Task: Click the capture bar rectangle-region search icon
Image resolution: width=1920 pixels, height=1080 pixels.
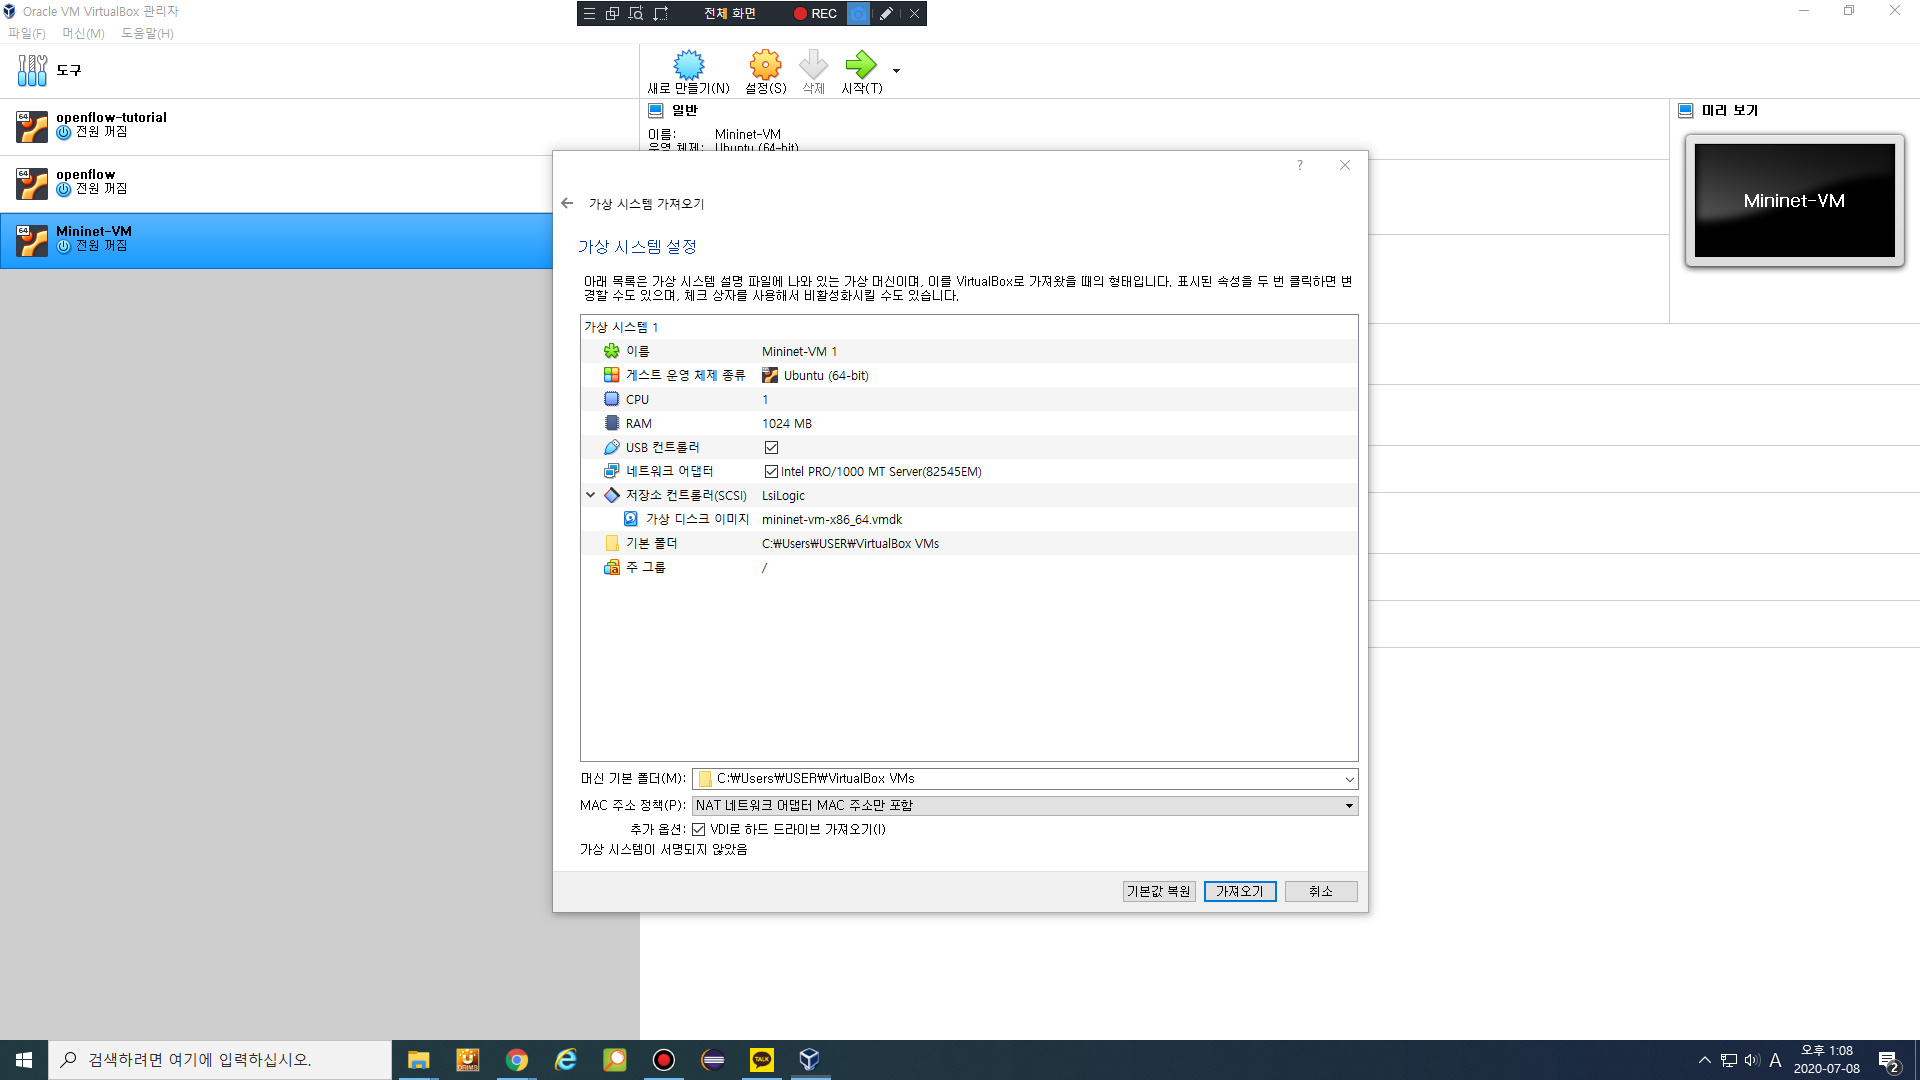Action: click(636, 13)
